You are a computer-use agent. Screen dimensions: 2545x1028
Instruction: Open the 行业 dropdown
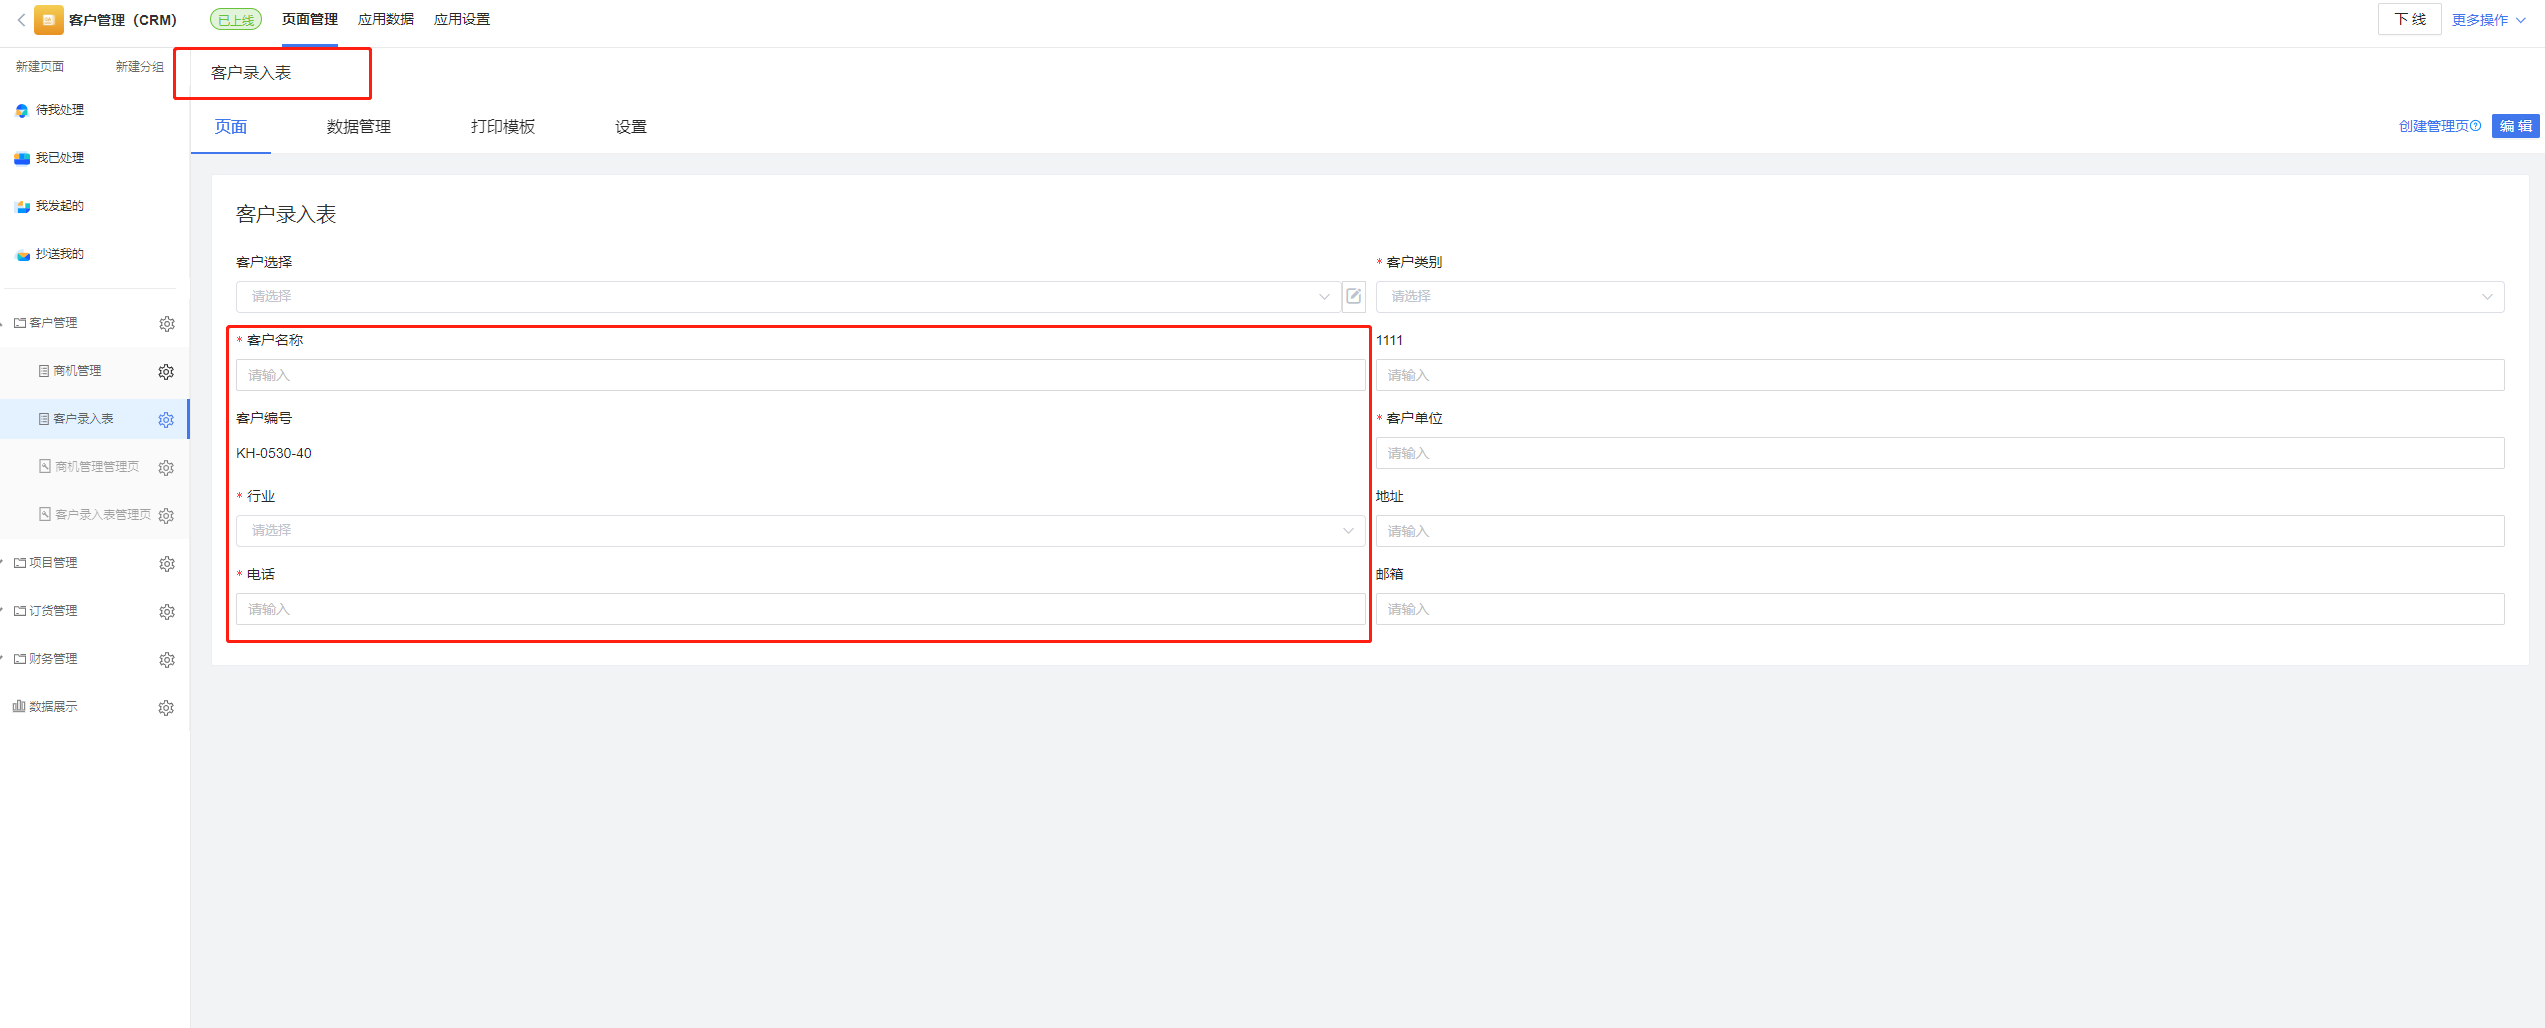(800, 531)
